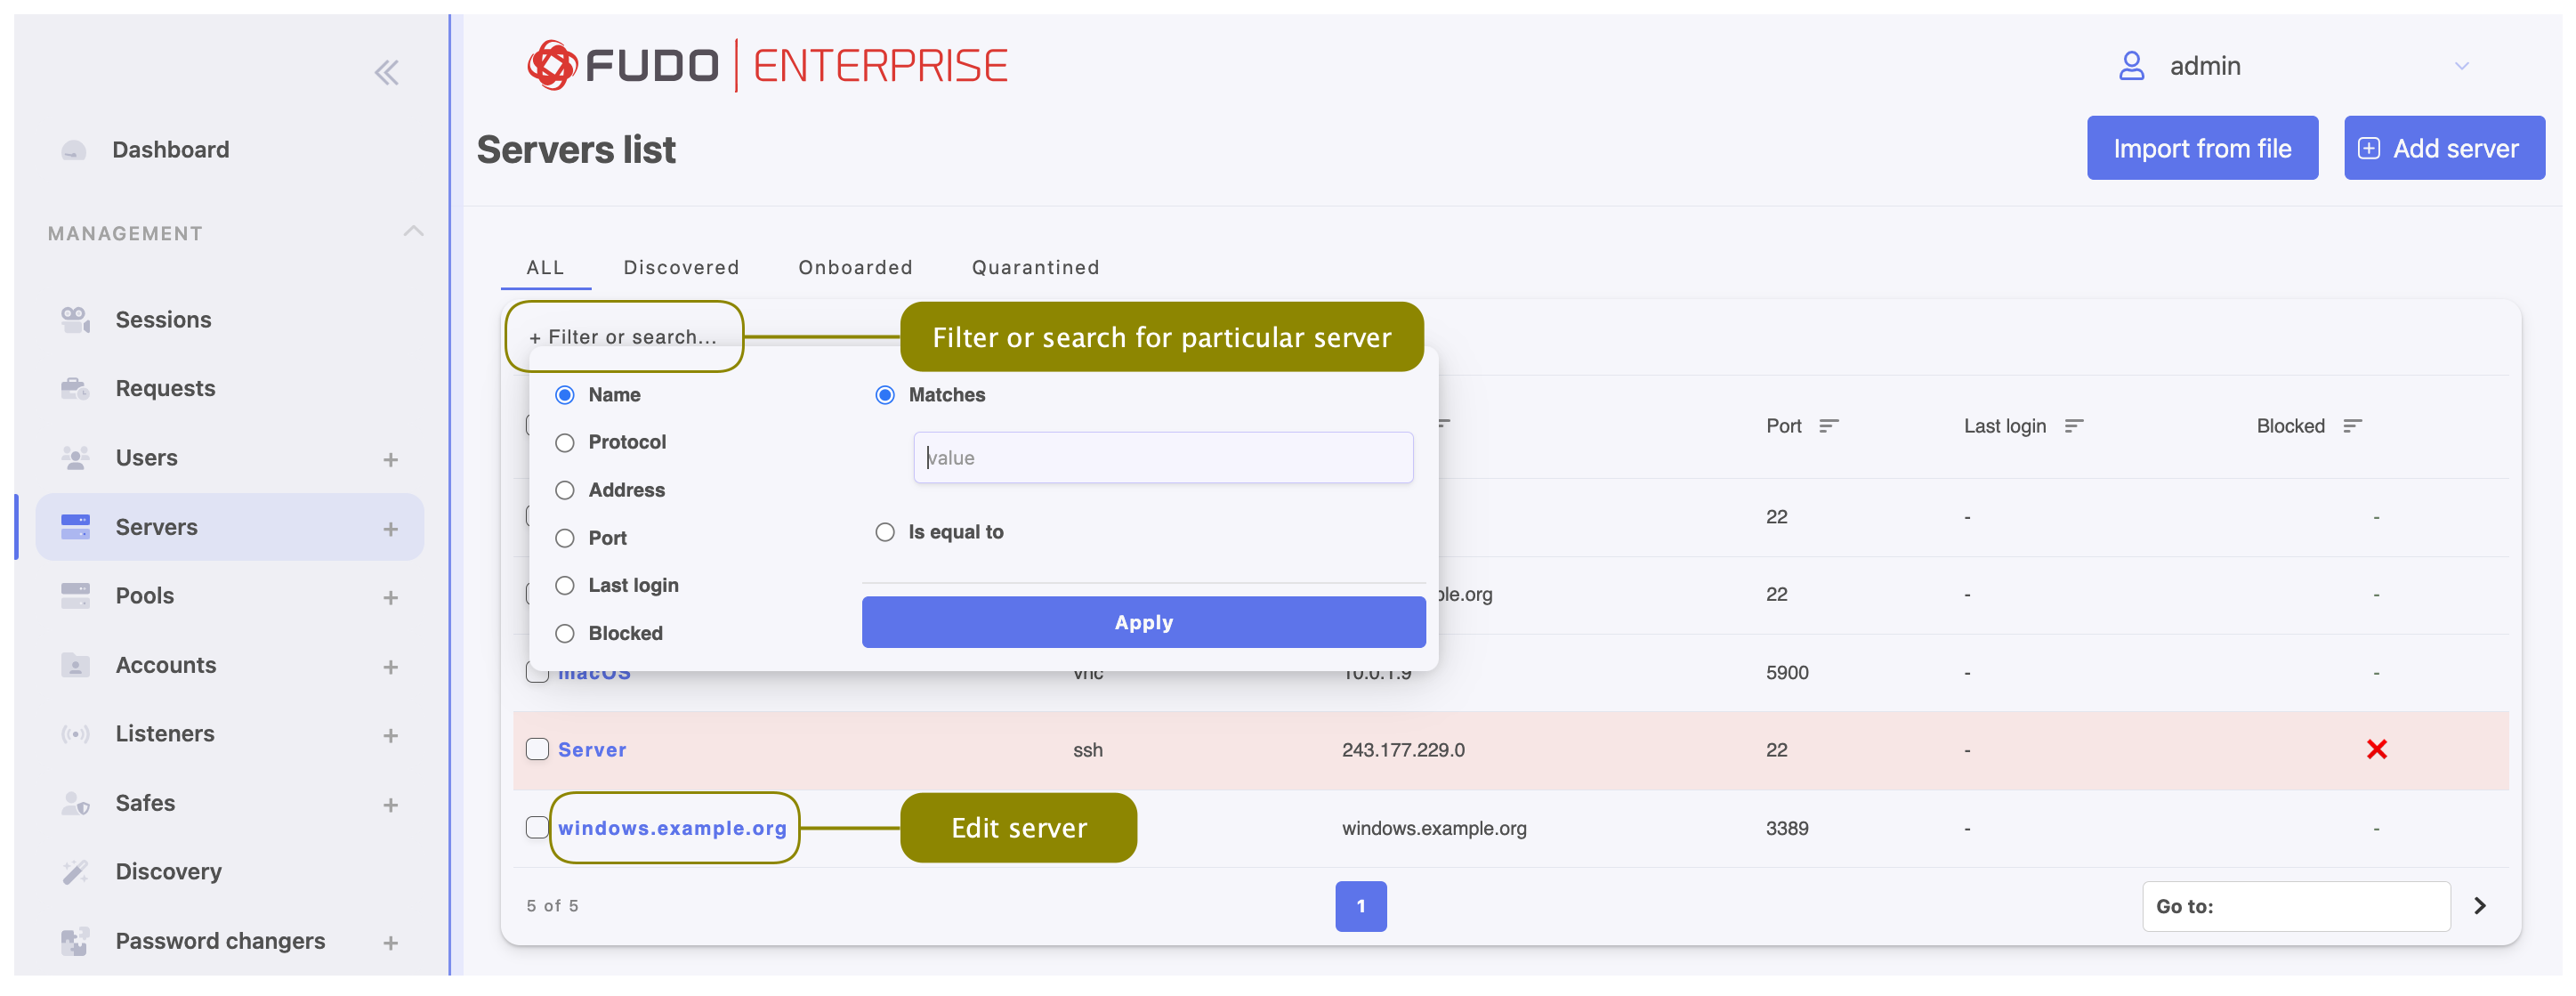
Task: Collapse the MANAGEMENT section chevron
Action: point(413,232)
